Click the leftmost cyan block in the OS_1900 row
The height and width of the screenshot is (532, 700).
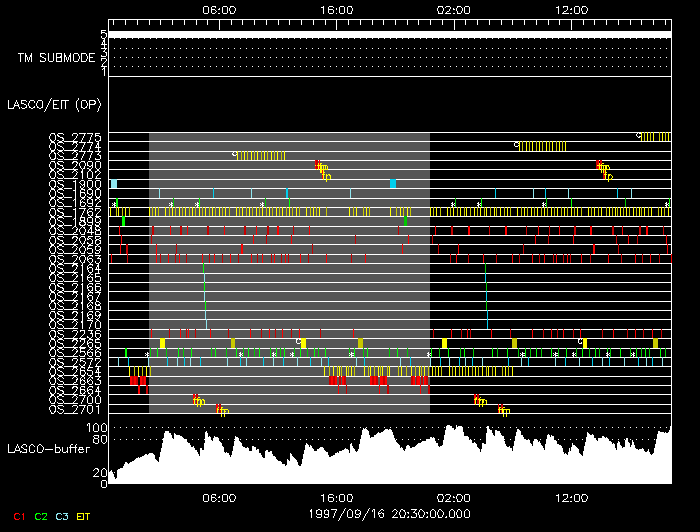pyautogui.click(x=114, y=184)
